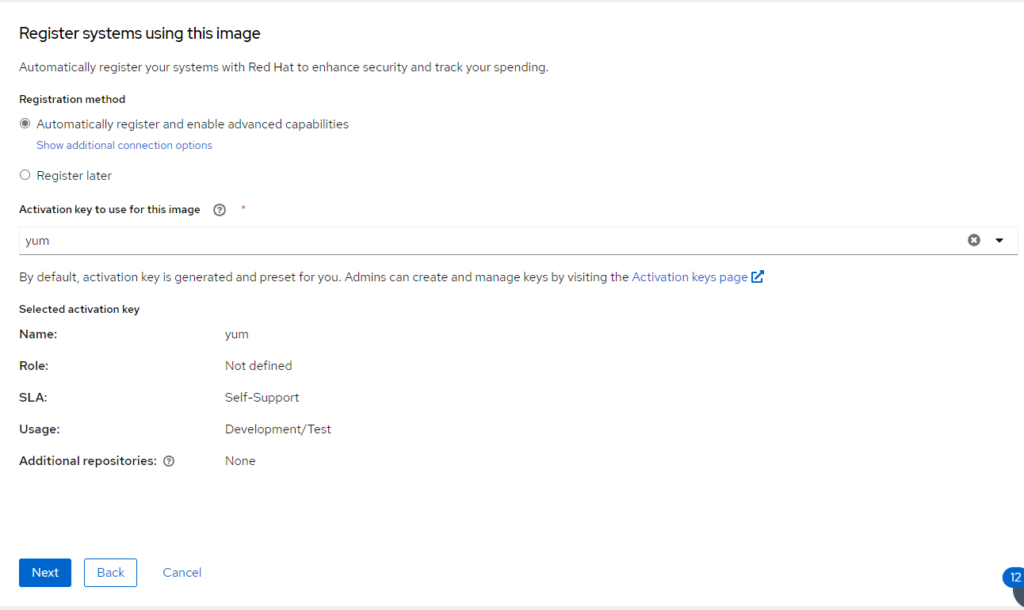Select the Automatically register radio option
Viewport: 1024px width, 610px height.
click(x=25, y=124)
